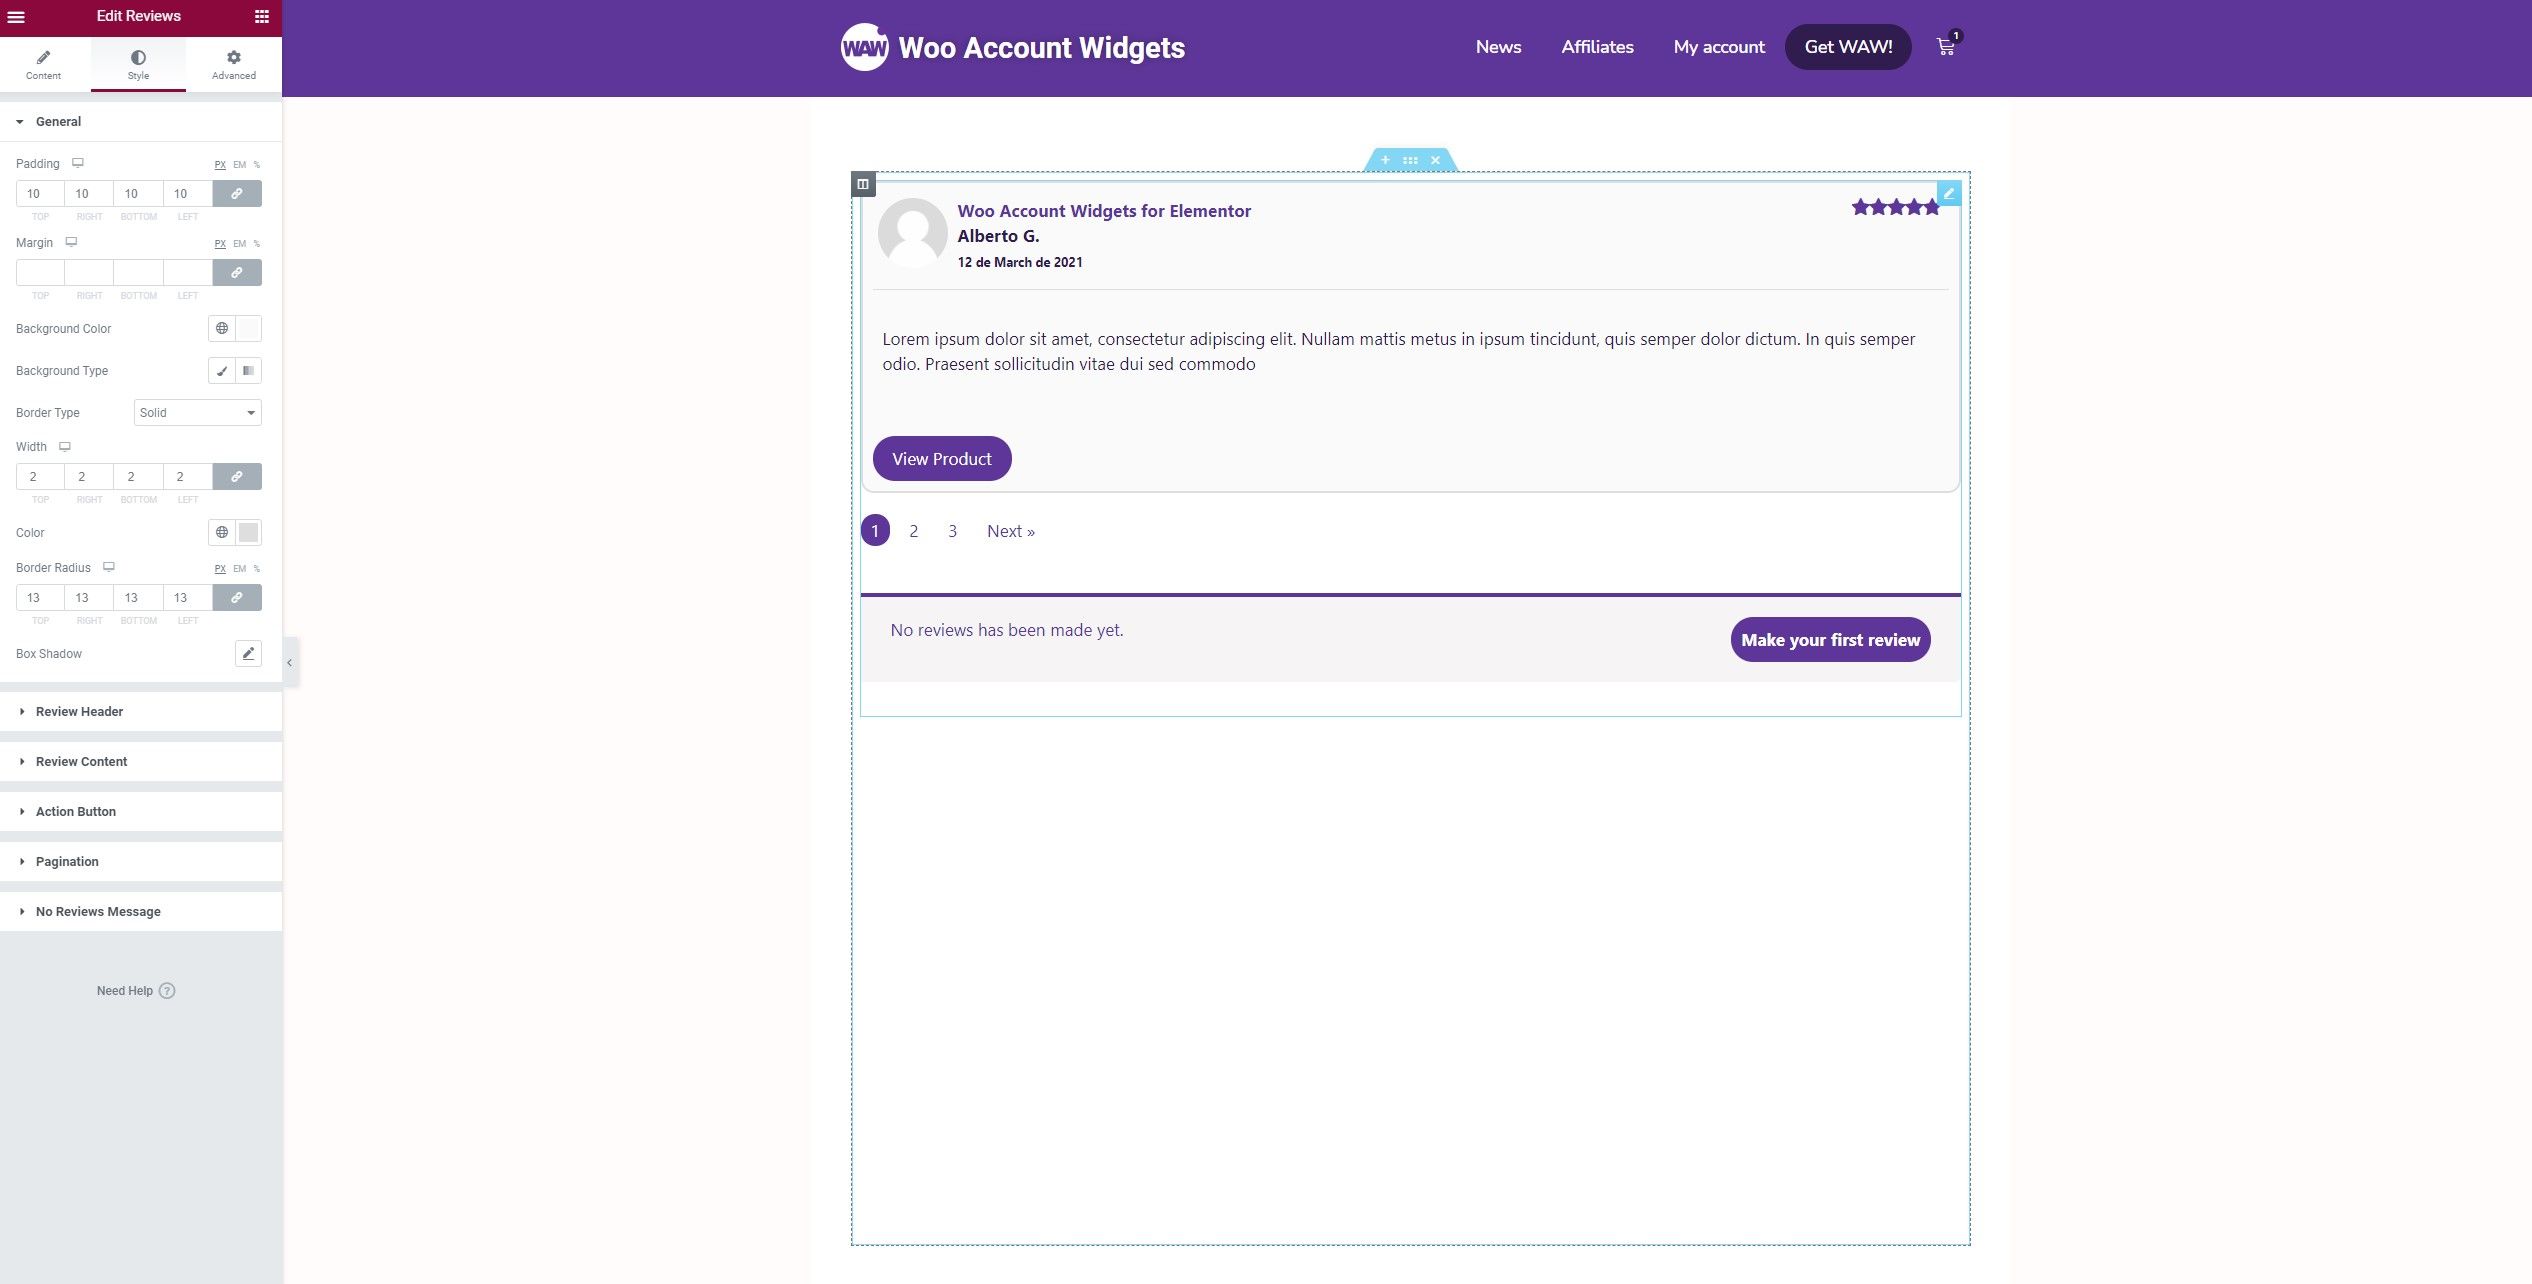The image size is (2532, 1284).
Task: Choose classic Background Type brush icon
Action: [222, 371]
